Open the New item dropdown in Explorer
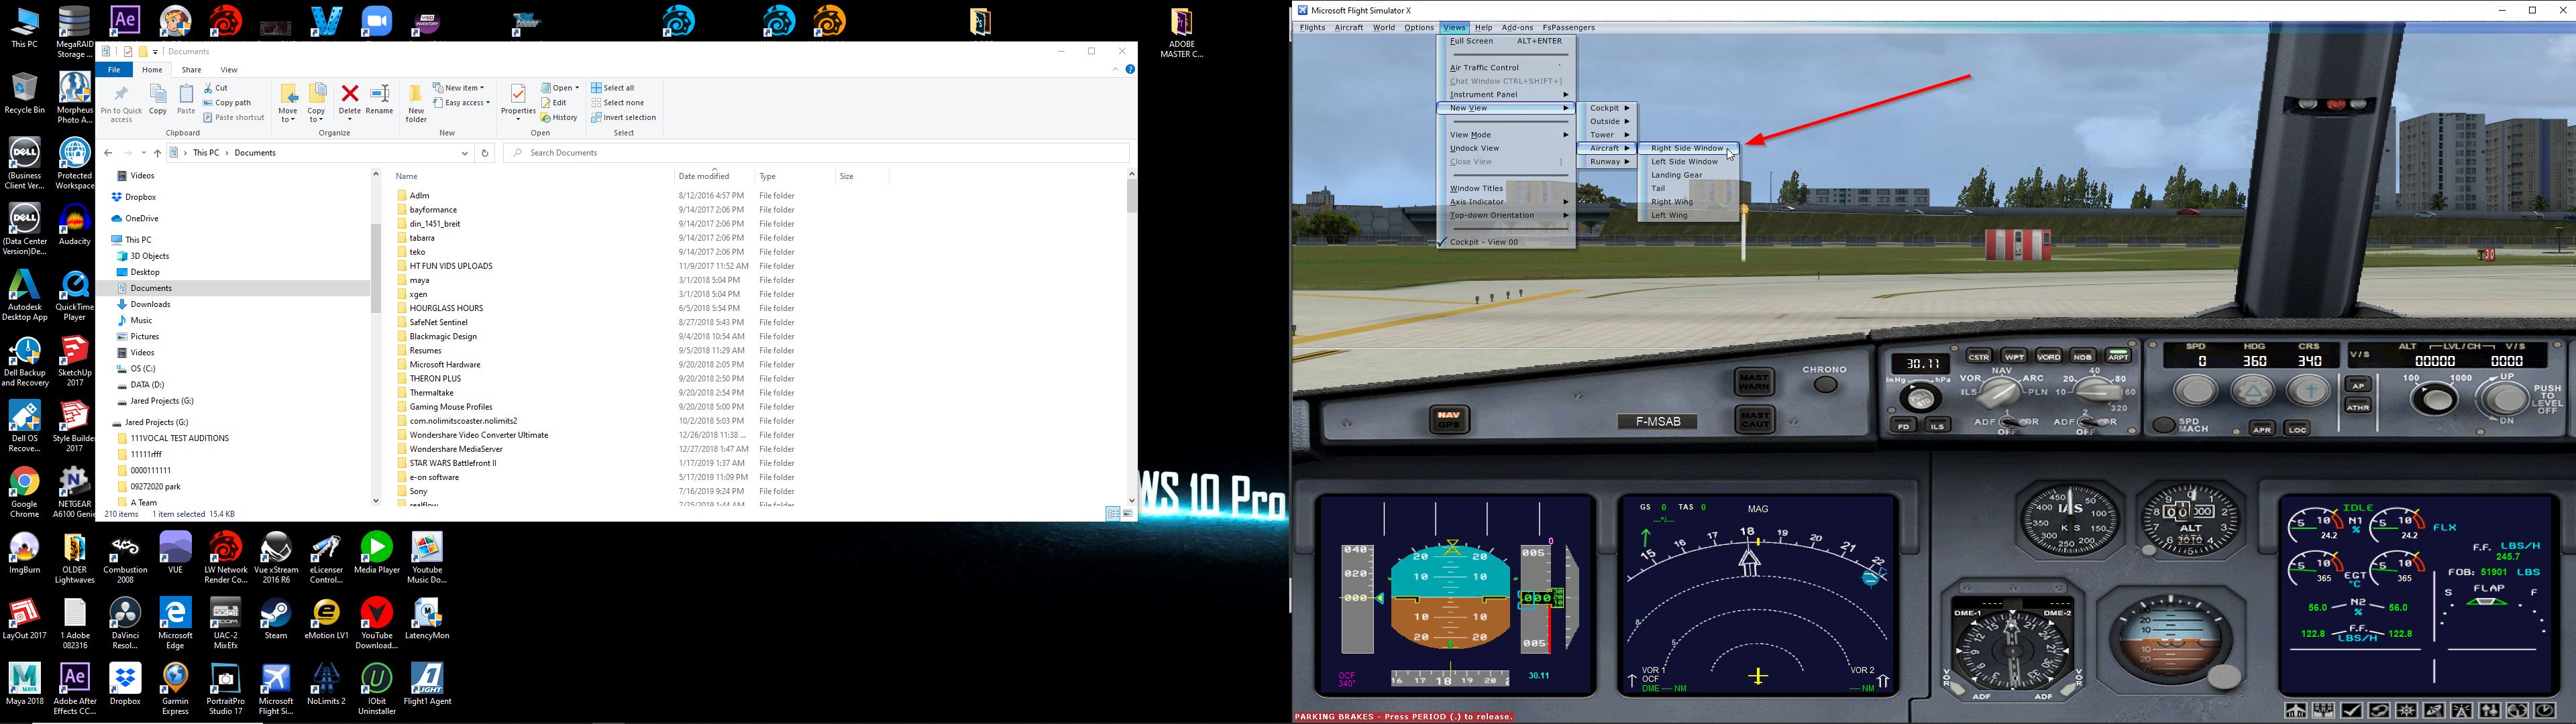 [459, 88]
